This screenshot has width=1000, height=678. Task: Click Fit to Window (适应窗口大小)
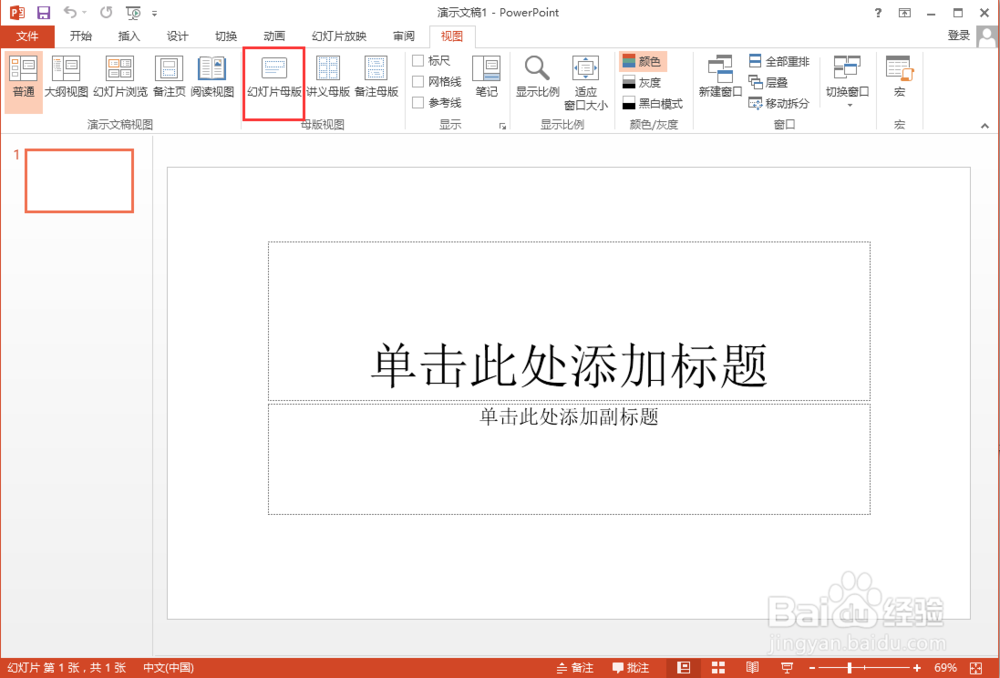pyautogui.click(x=585, y=83)
